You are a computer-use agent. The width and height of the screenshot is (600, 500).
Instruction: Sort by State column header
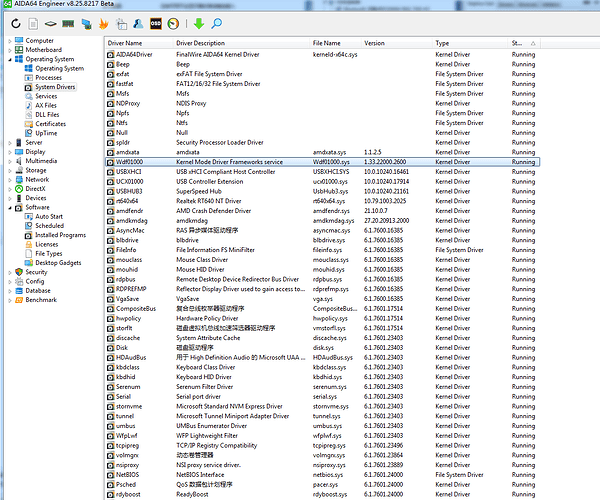[x=524, y=43]
